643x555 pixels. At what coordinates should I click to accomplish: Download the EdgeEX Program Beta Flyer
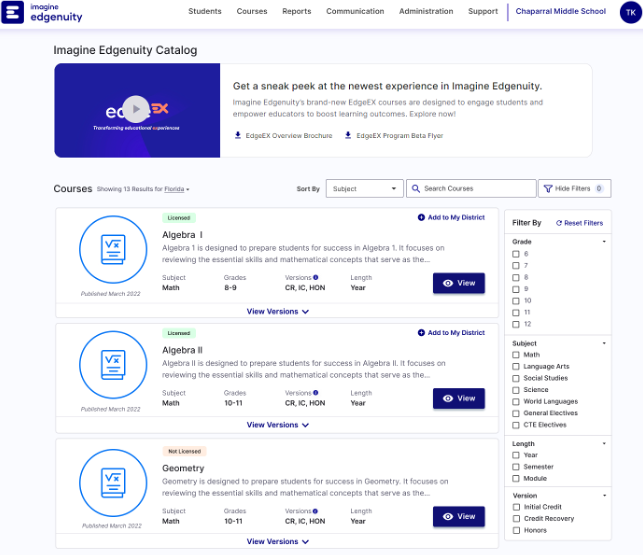[x=393, y=135]
